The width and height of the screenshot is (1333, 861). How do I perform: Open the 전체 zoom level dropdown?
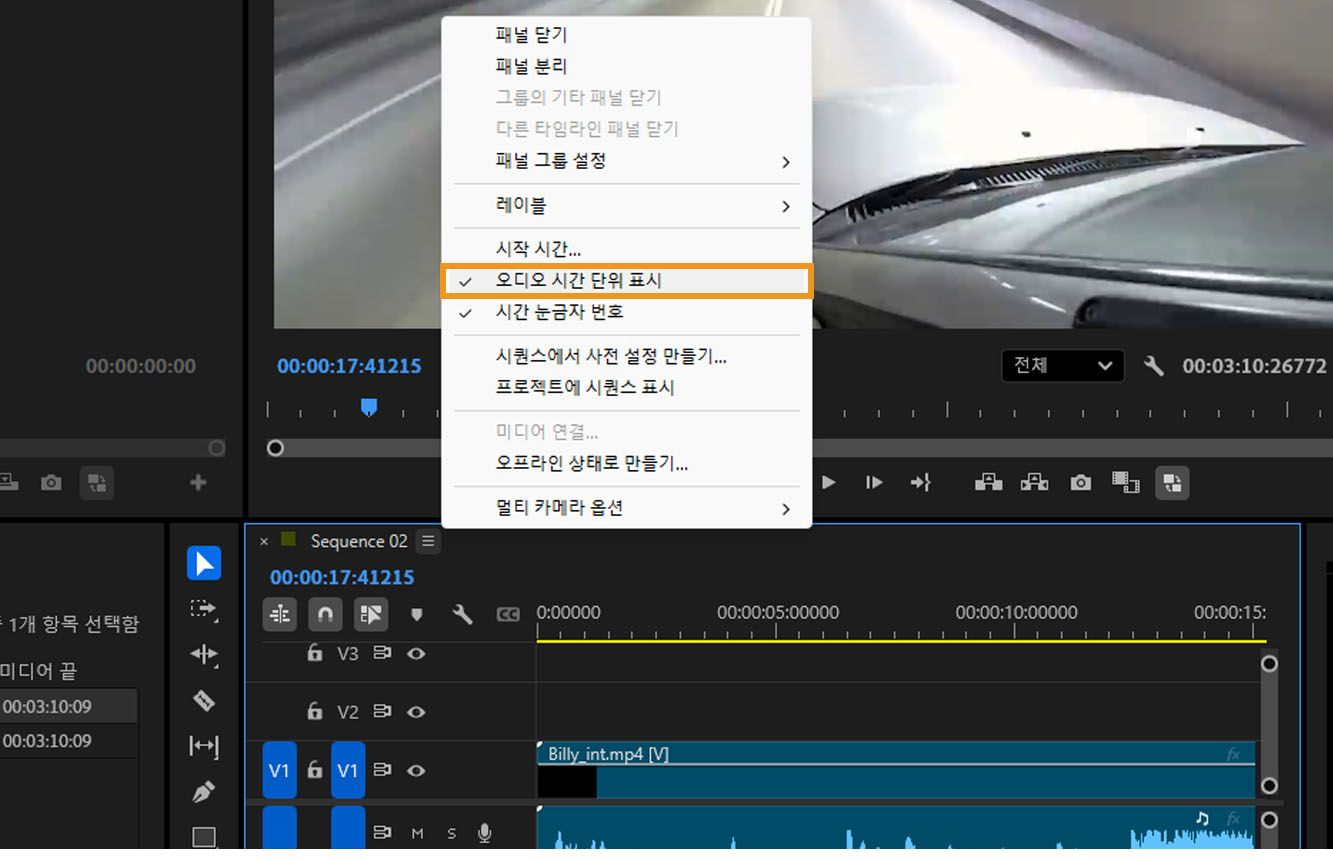coord(1062,366)
